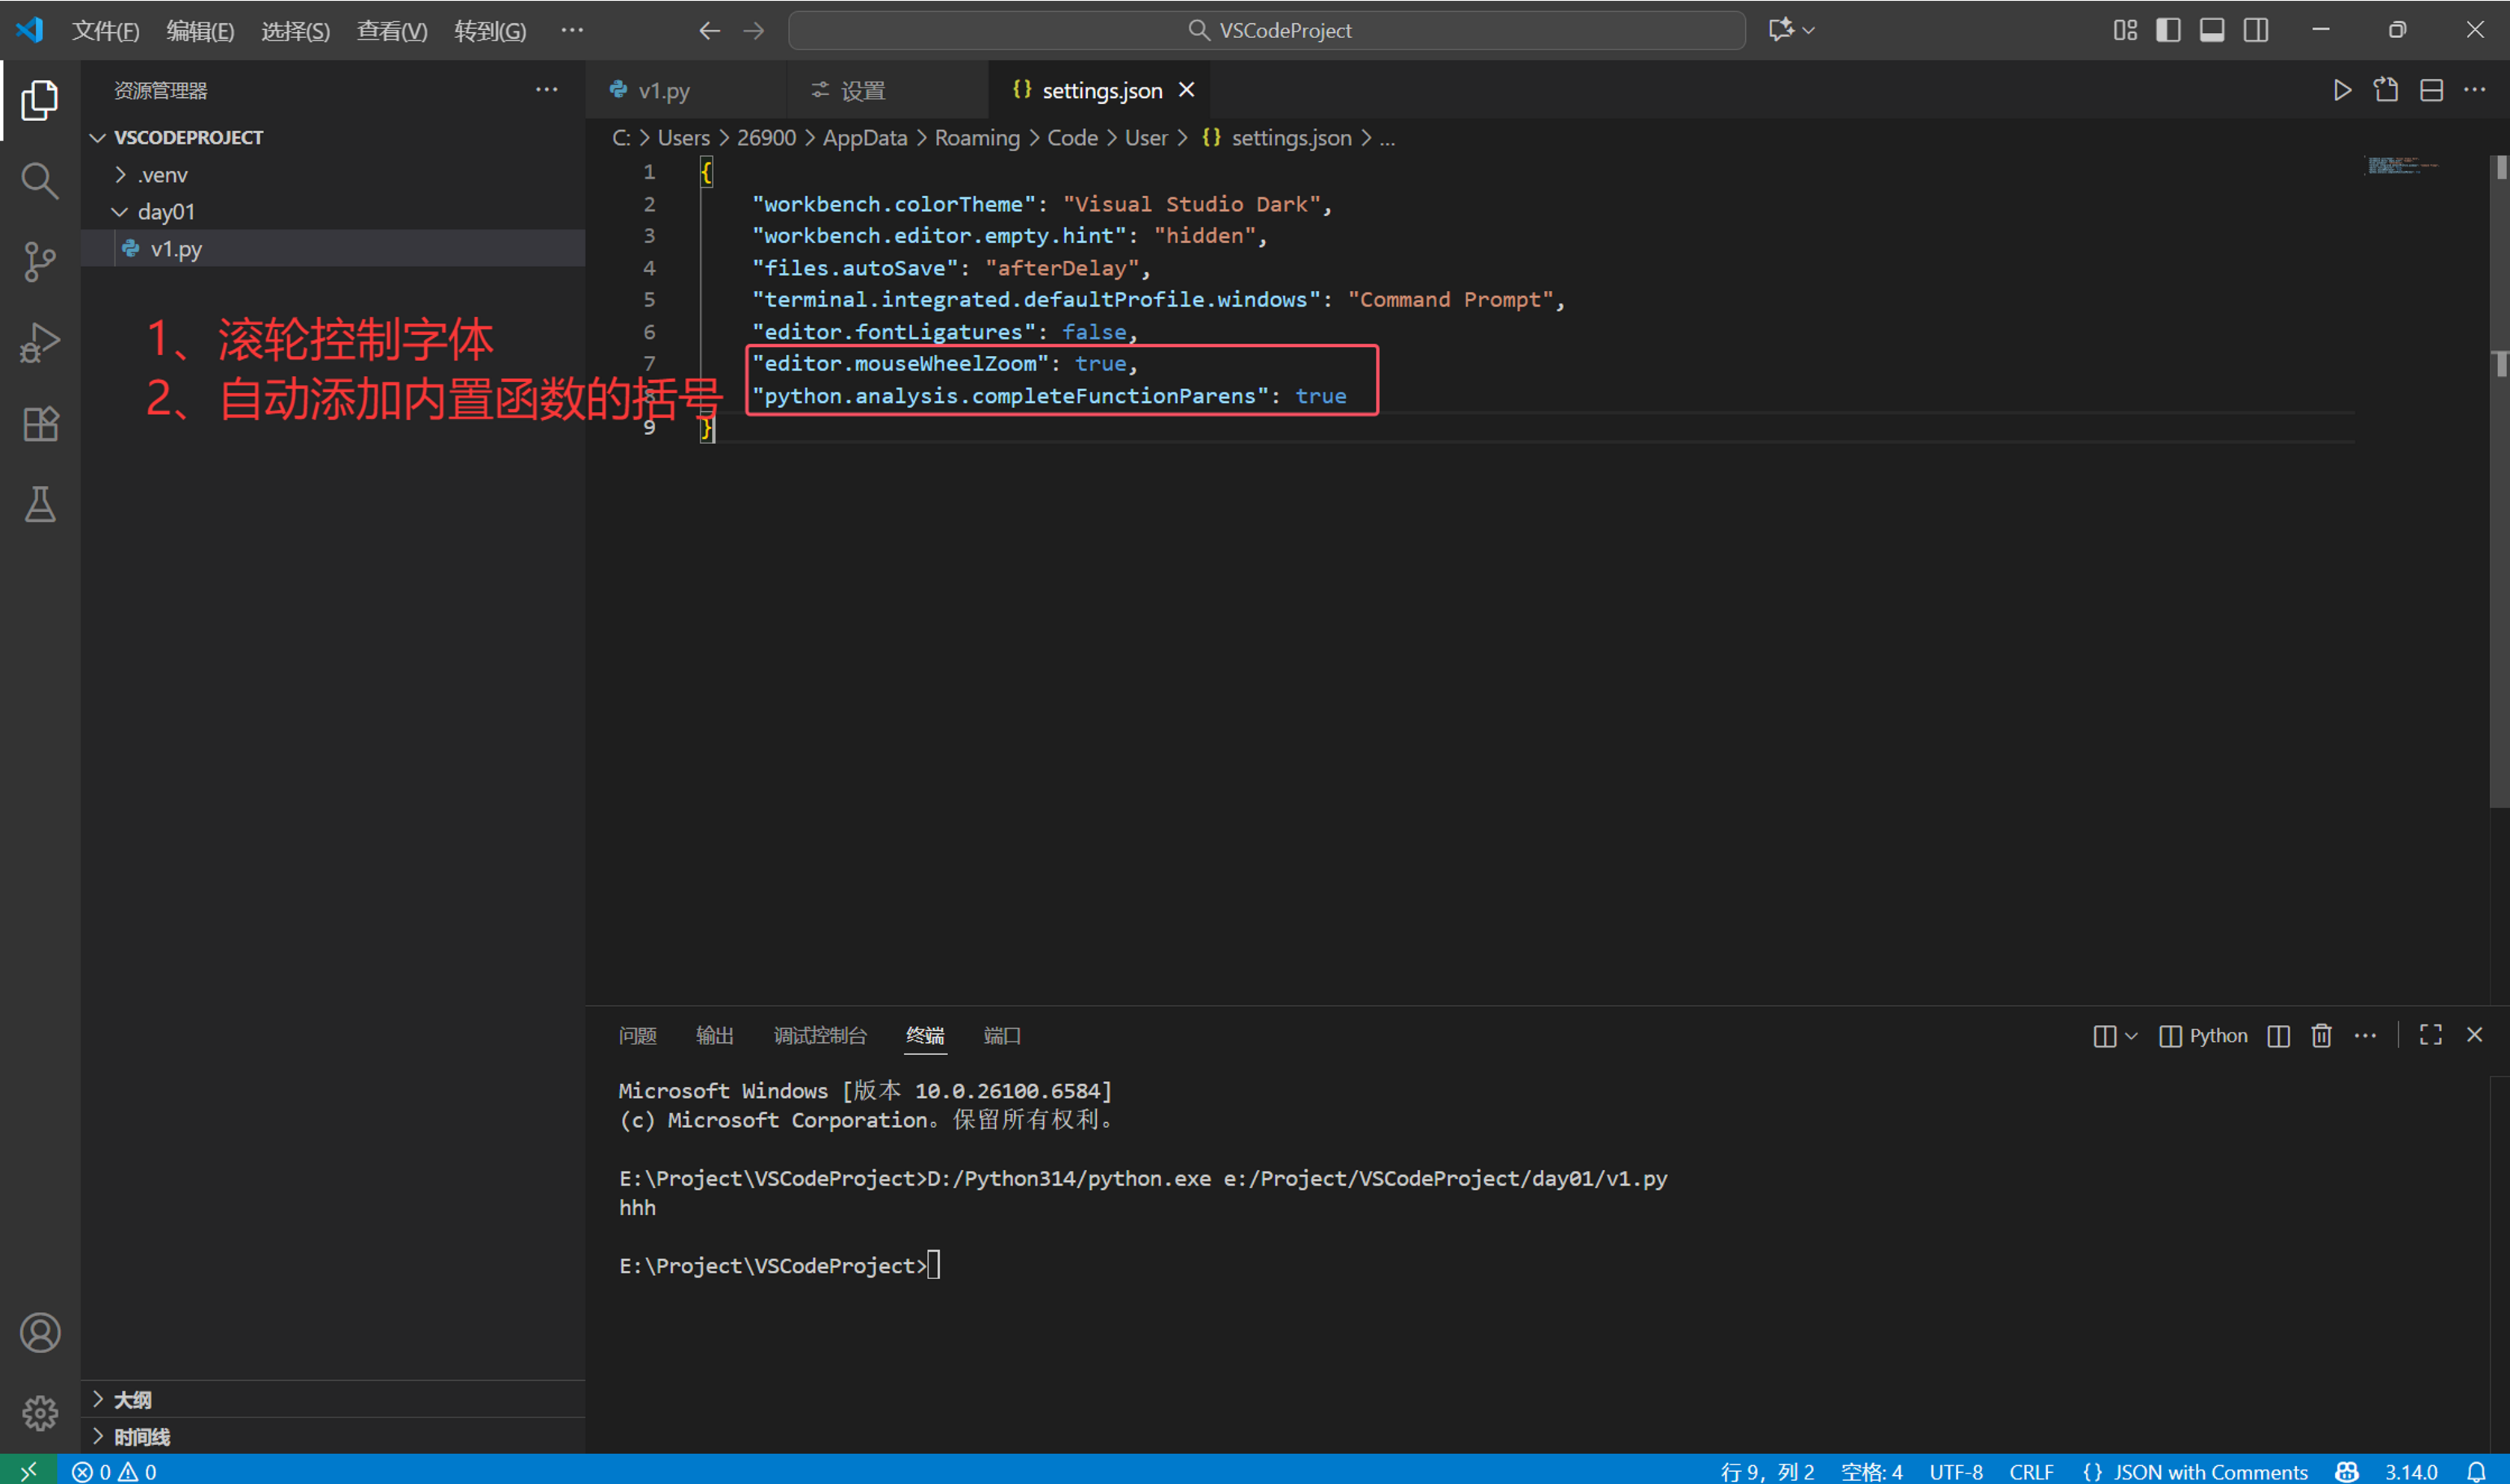Click the CRLF line ending indicator
Viewport: 2510px width, 1484px height.
point(2032,1471)
